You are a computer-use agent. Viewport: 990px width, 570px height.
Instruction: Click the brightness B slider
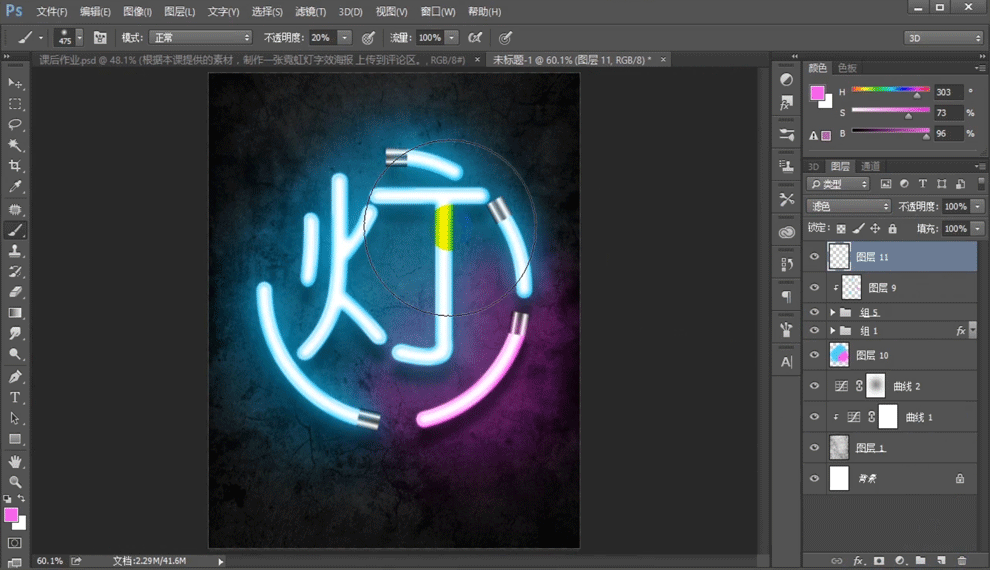890,131
